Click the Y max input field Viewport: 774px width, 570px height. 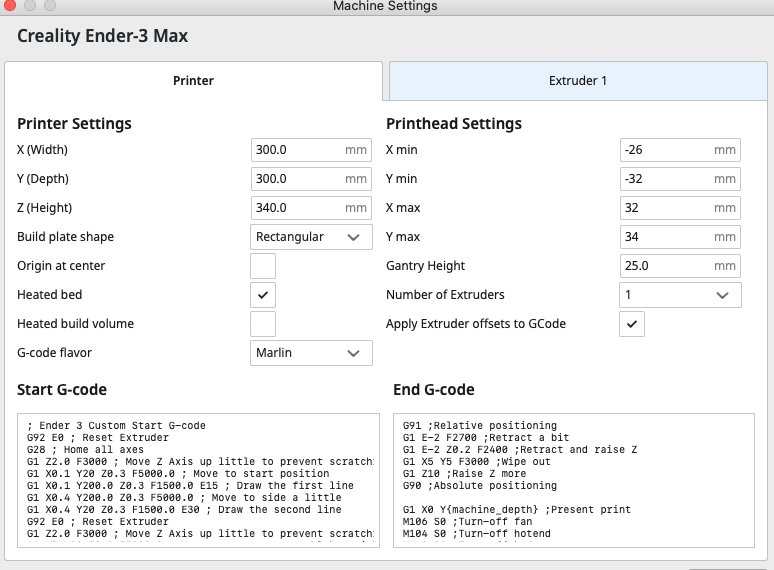(680, 237)
